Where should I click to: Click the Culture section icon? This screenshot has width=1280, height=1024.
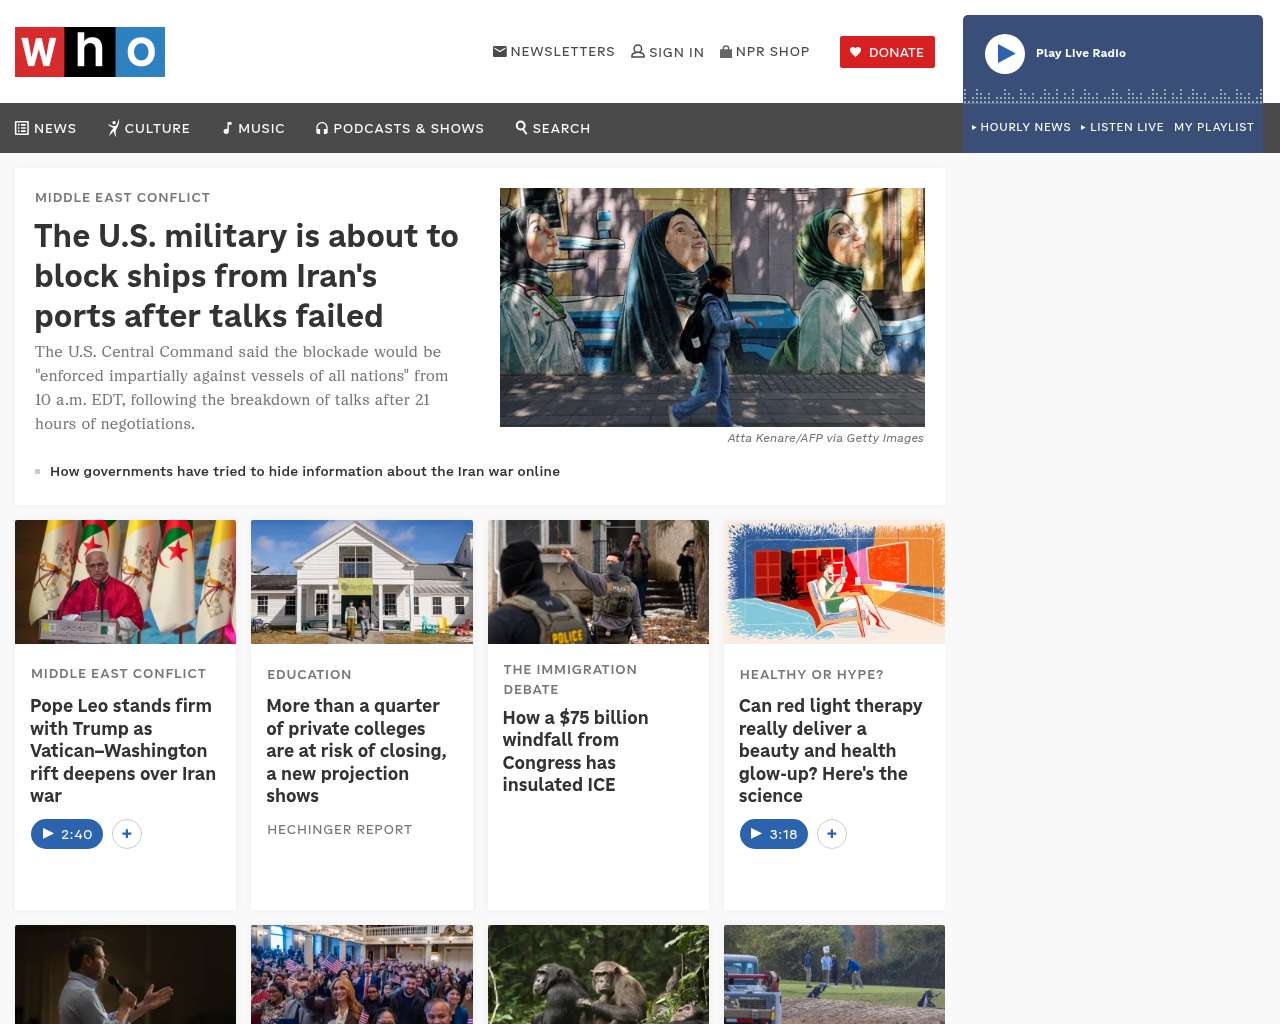[114, 128]
